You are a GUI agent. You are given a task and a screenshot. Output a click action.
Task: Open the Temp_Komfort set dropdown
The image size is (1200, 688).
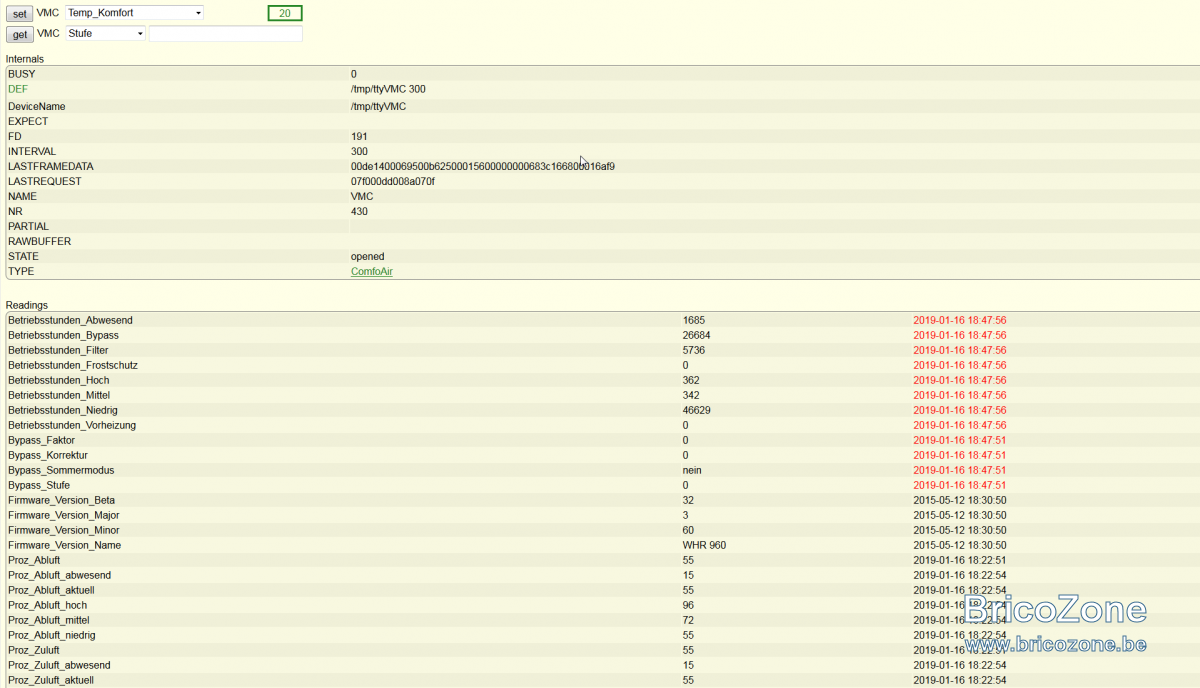tap(135, 13)
